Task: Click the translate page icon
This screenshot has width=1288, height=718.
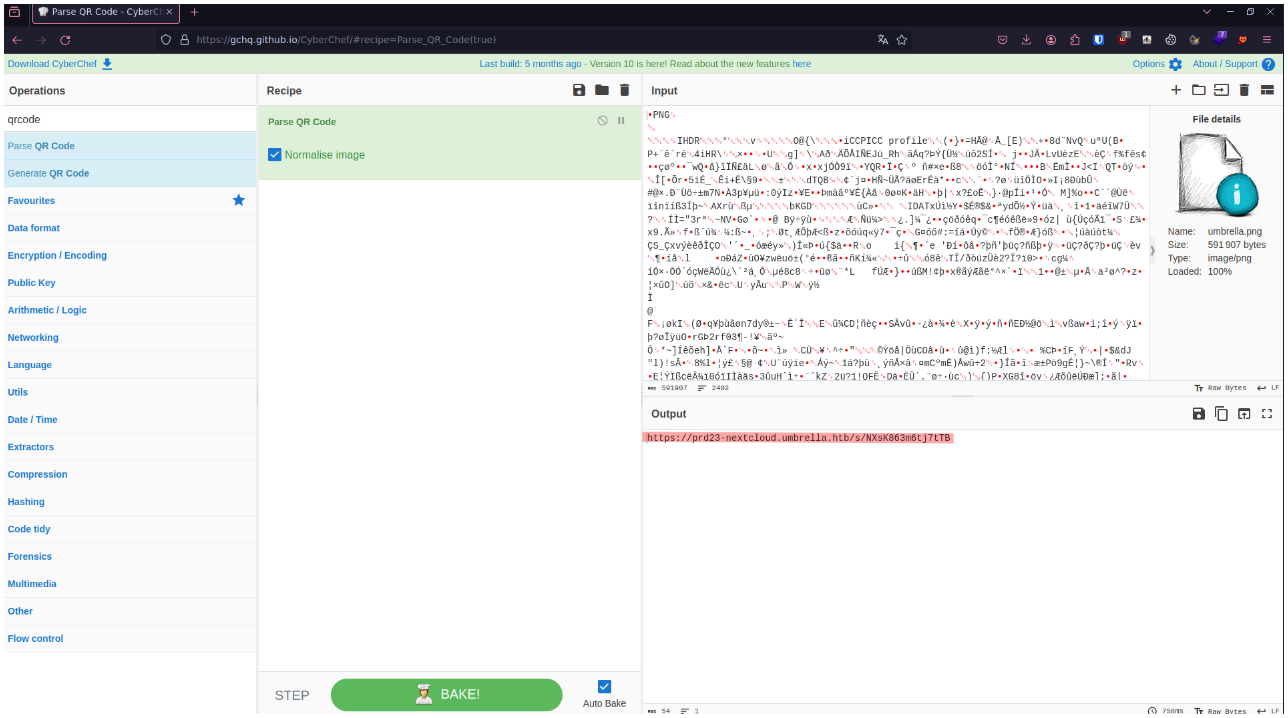Action: 883,40
